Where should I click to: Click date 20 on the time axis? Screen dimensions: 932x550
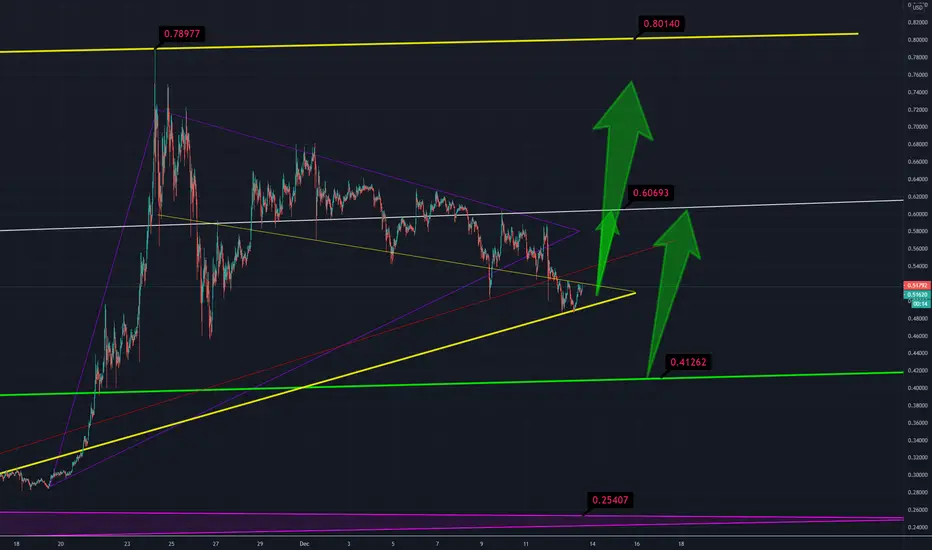tap(61, 544)
